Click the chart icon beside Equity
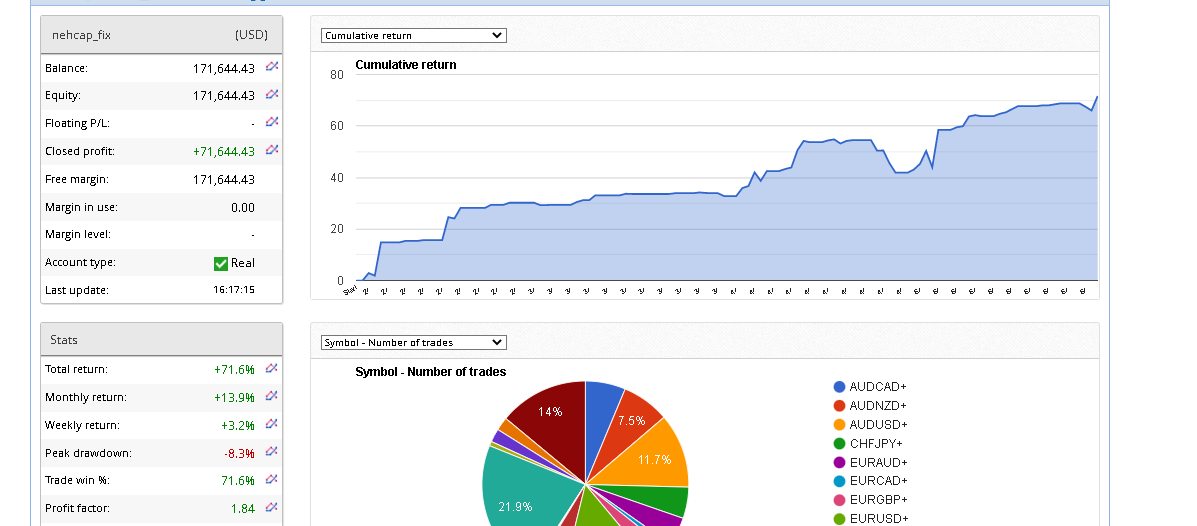The image size is (1197, 526). pyautogui.click(x=271, y=95)
